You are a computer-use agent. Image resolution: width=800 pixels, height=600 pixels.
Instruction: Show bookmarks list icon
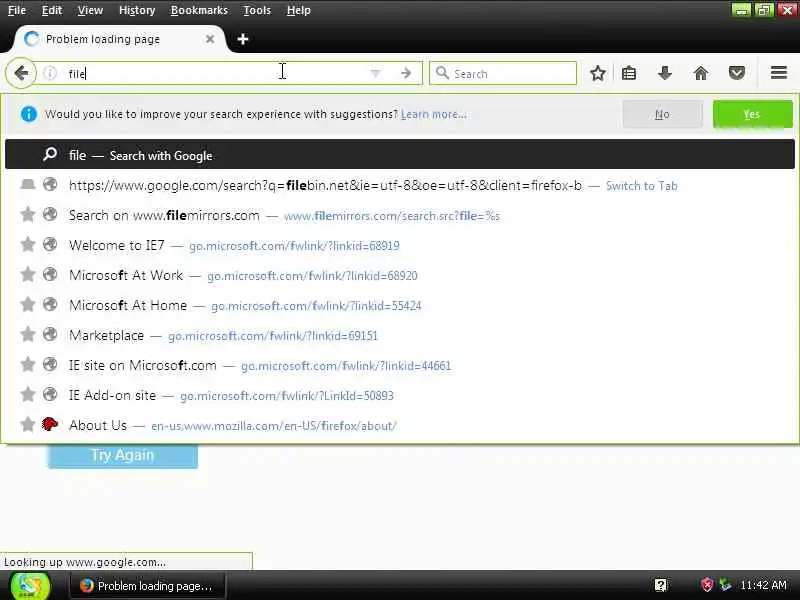(x=629, y=73)
